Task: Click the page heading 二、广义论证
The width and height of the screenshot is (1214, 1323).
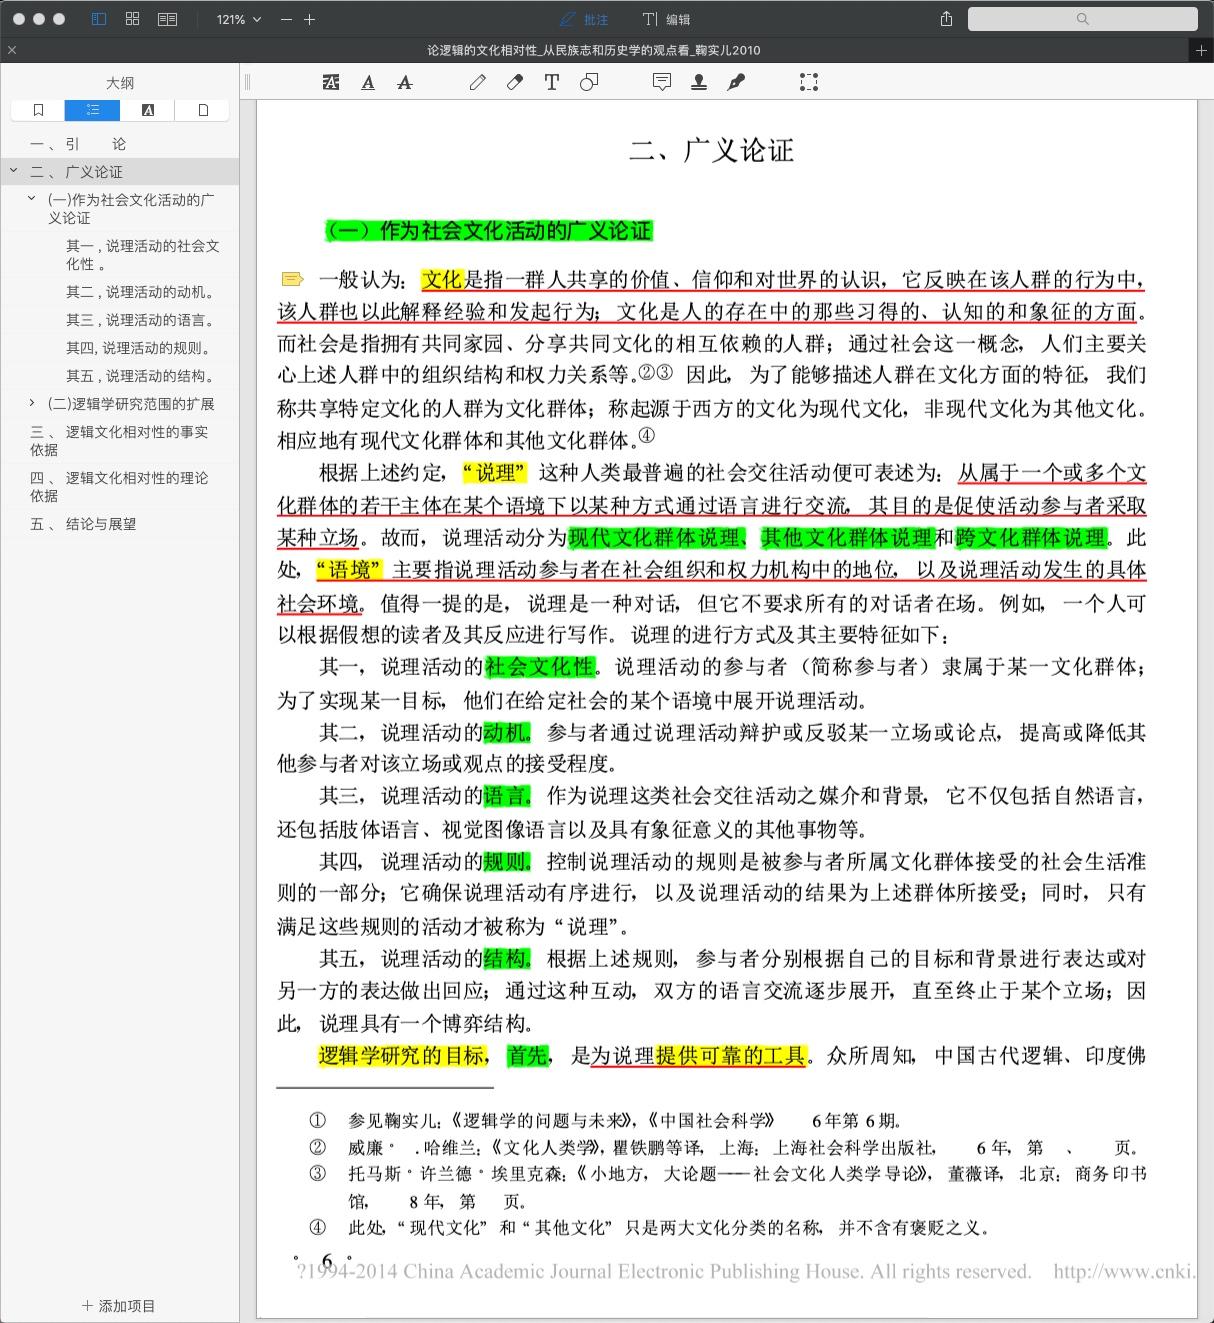Action: pos(711,151)
